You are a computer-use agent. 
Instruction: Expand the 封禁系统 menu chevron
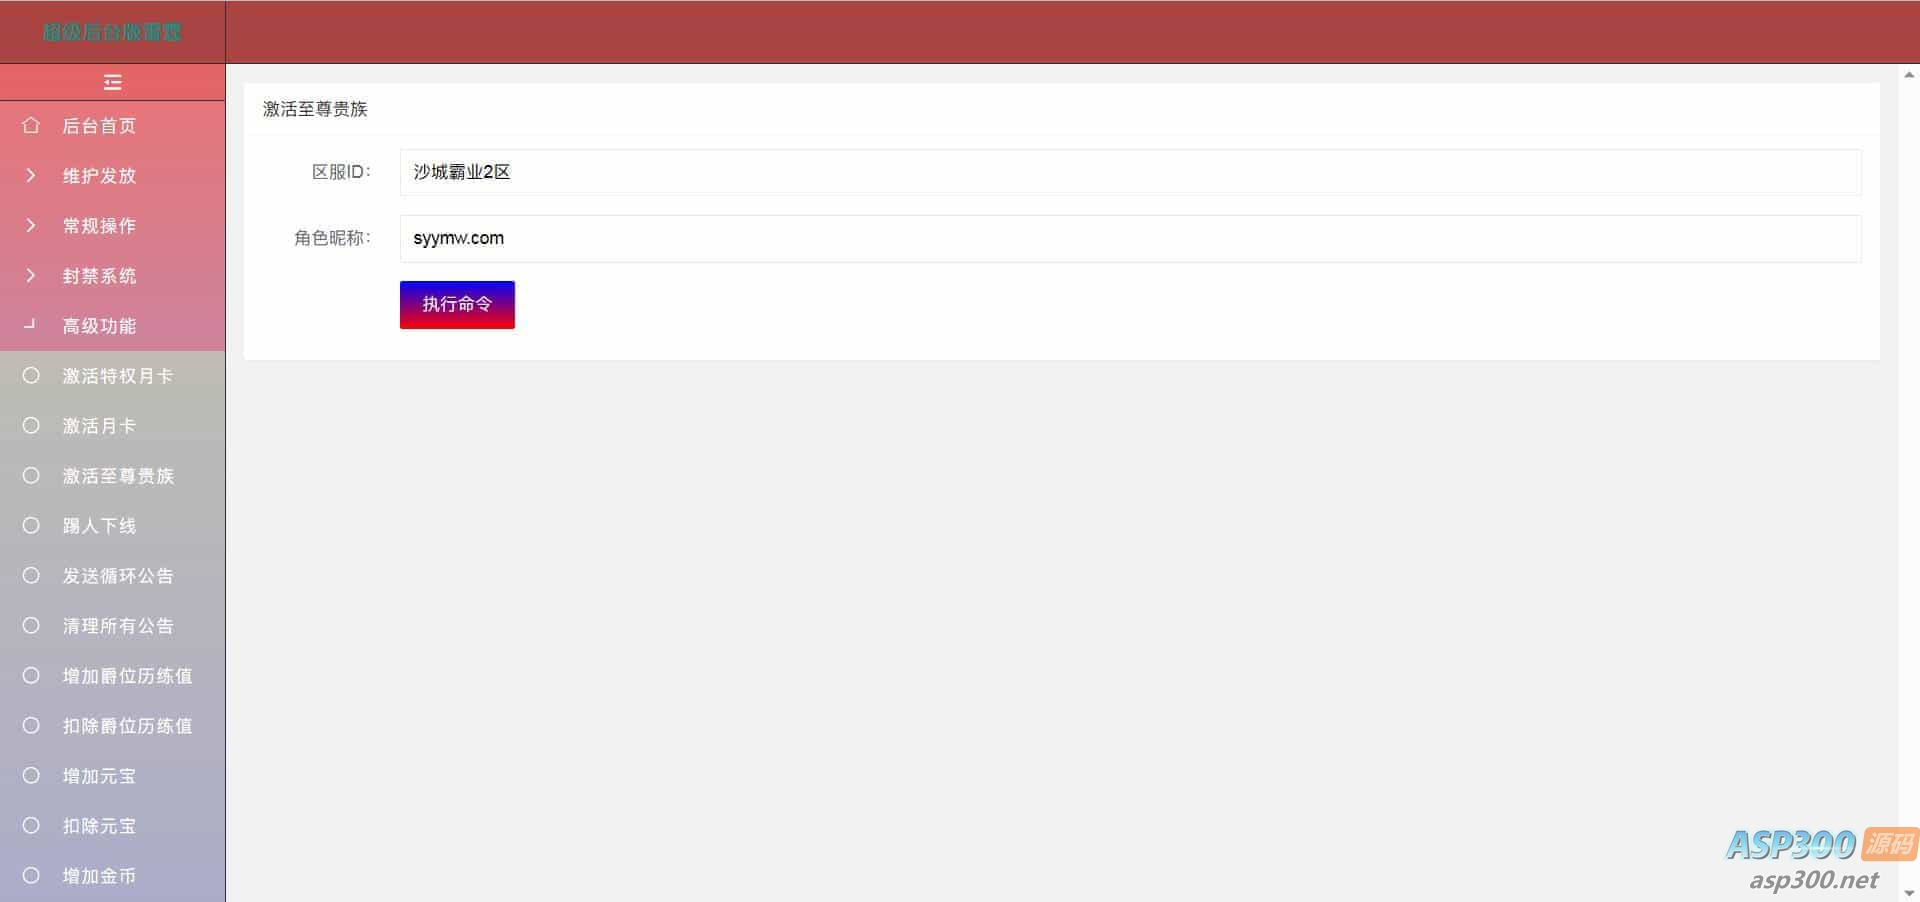30,275
